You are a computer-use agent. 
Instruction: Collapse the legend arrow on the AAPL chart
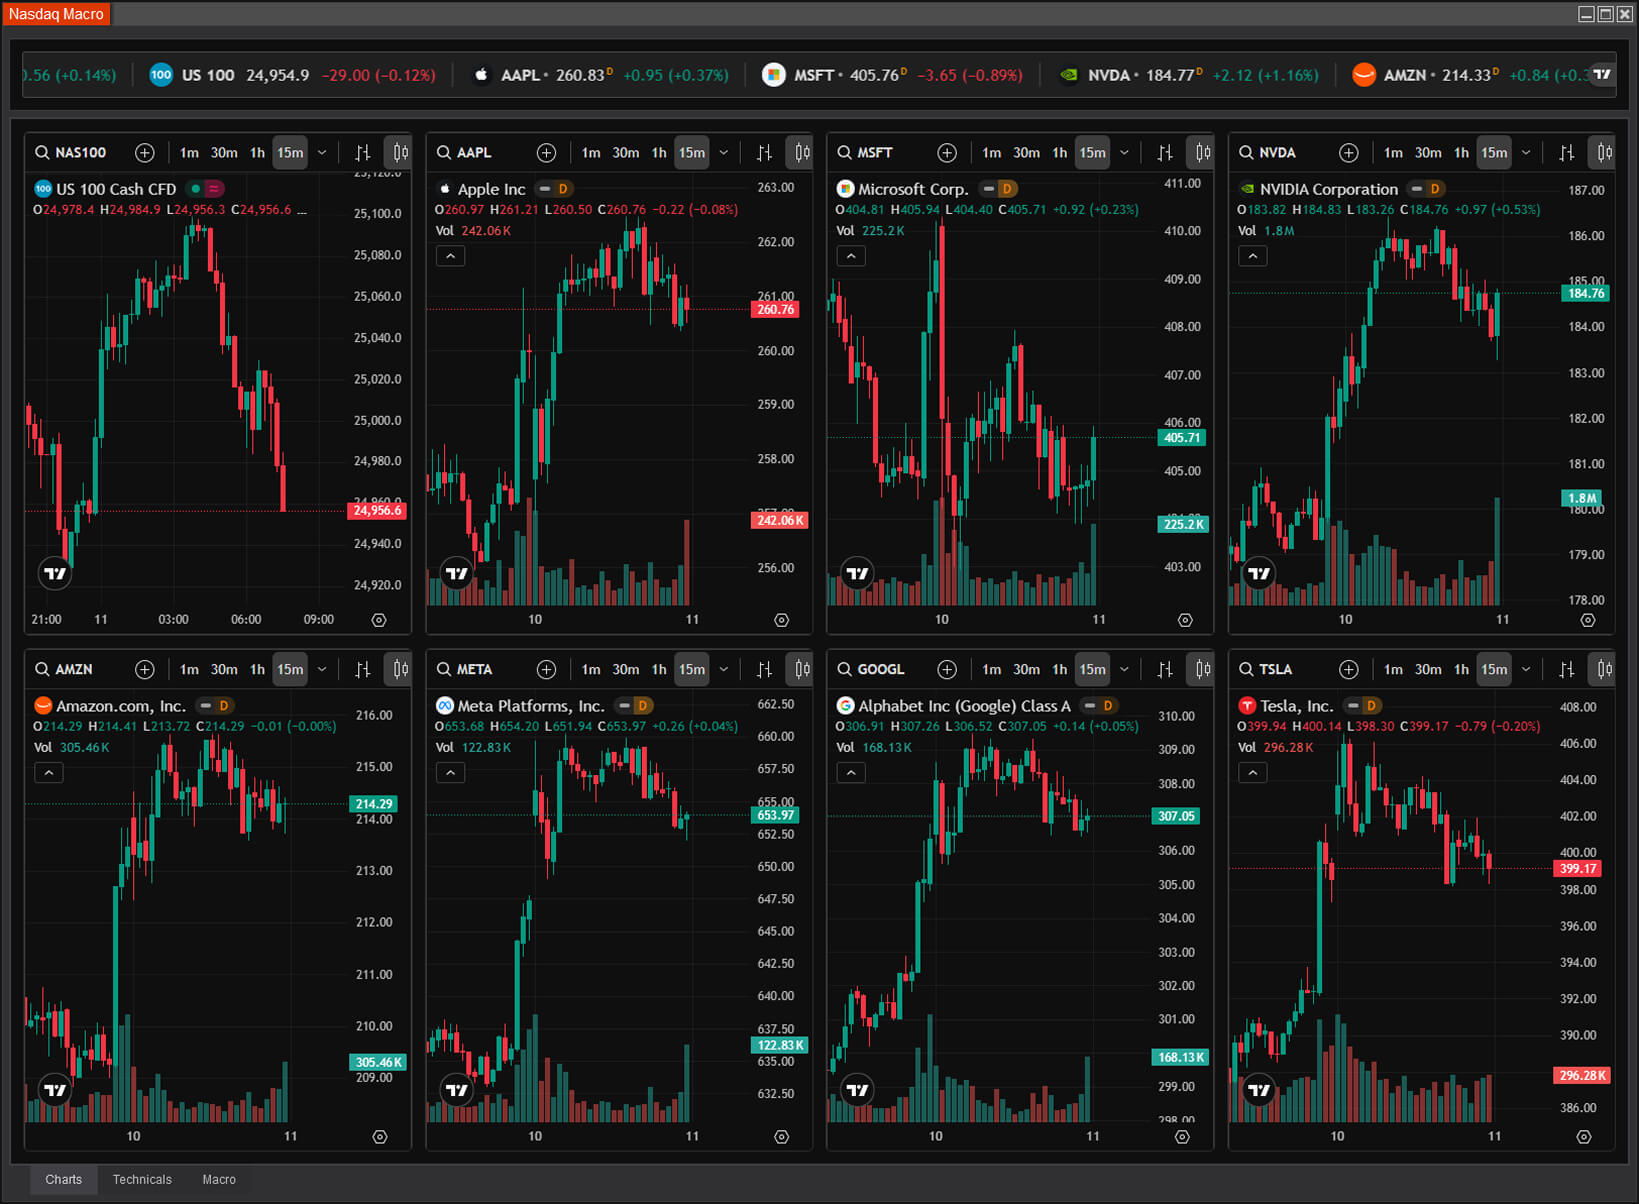tap(451, 256)
